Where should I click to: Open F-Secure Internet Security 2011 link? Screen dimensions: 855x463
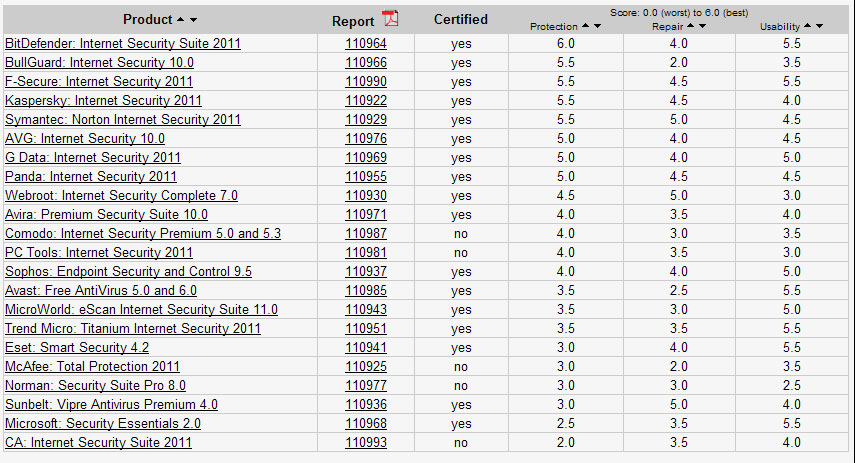pos(99,82)
